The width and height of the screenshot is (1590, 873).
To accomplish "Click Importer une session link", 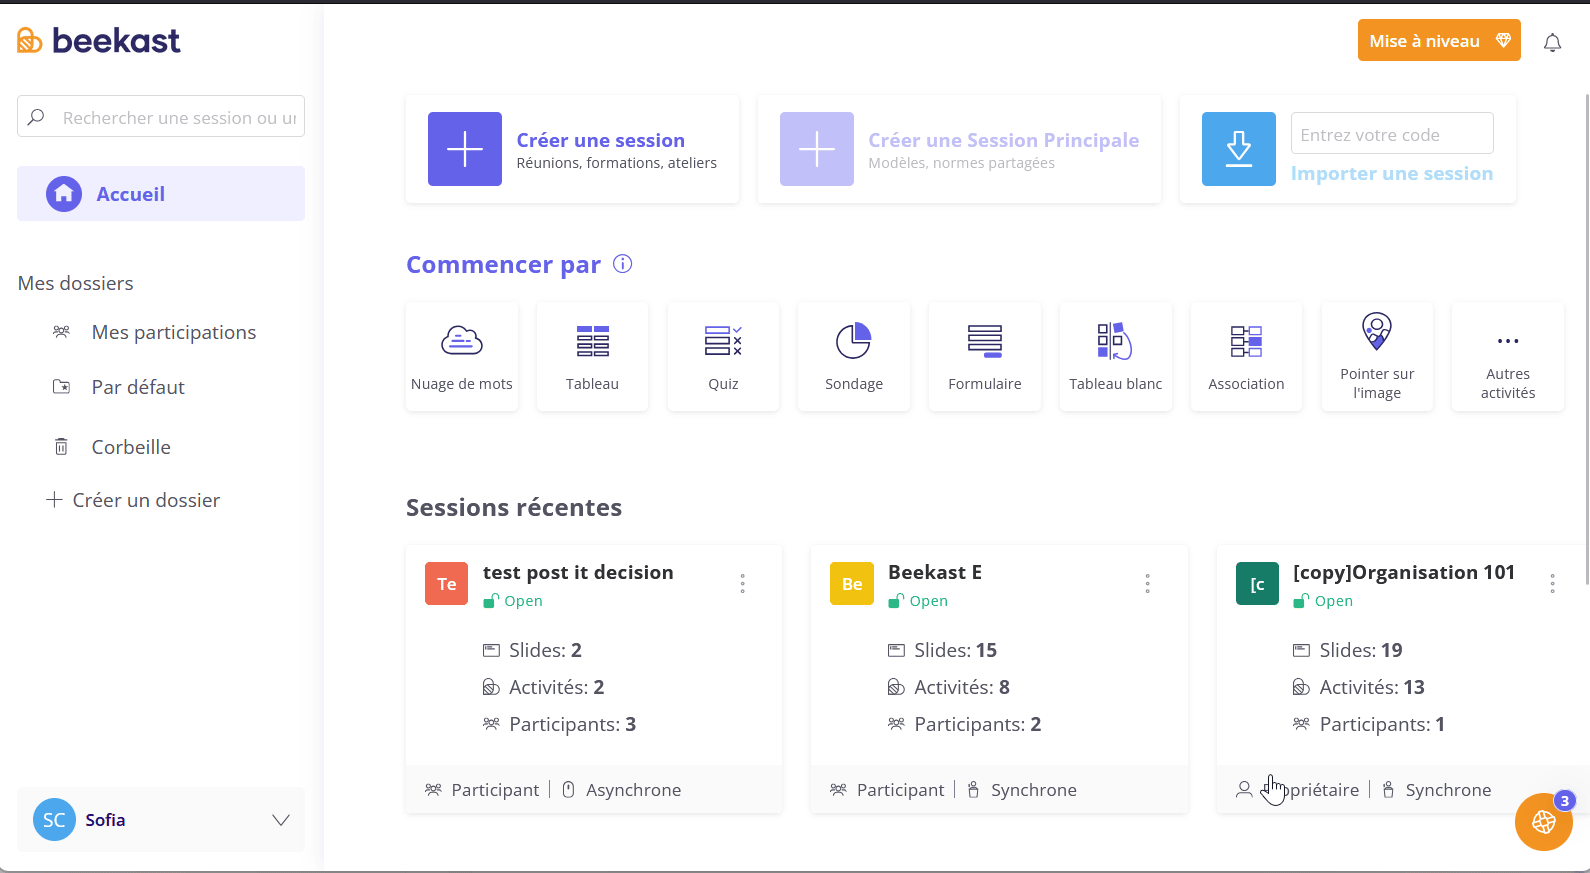I will [x=1391, y=173].
